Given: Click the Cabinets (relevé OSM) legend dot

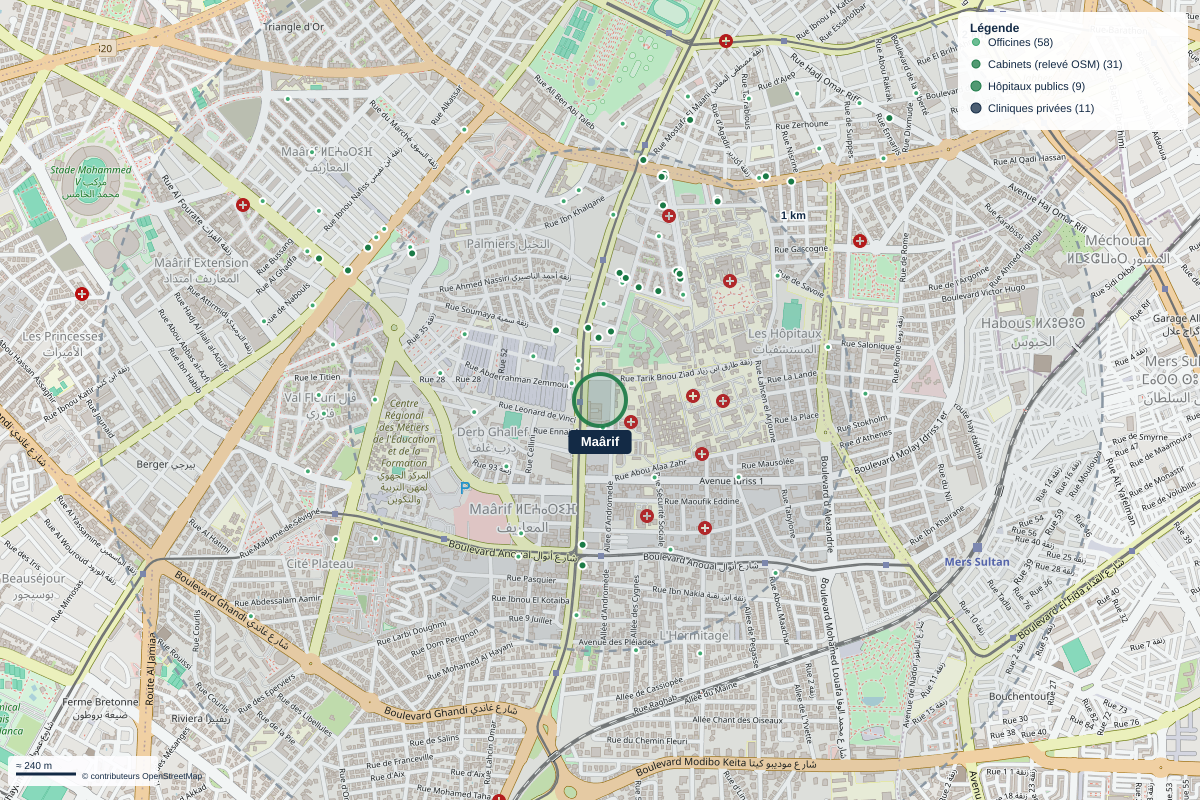Looking at the screenshot, I should tap(976, 64).
